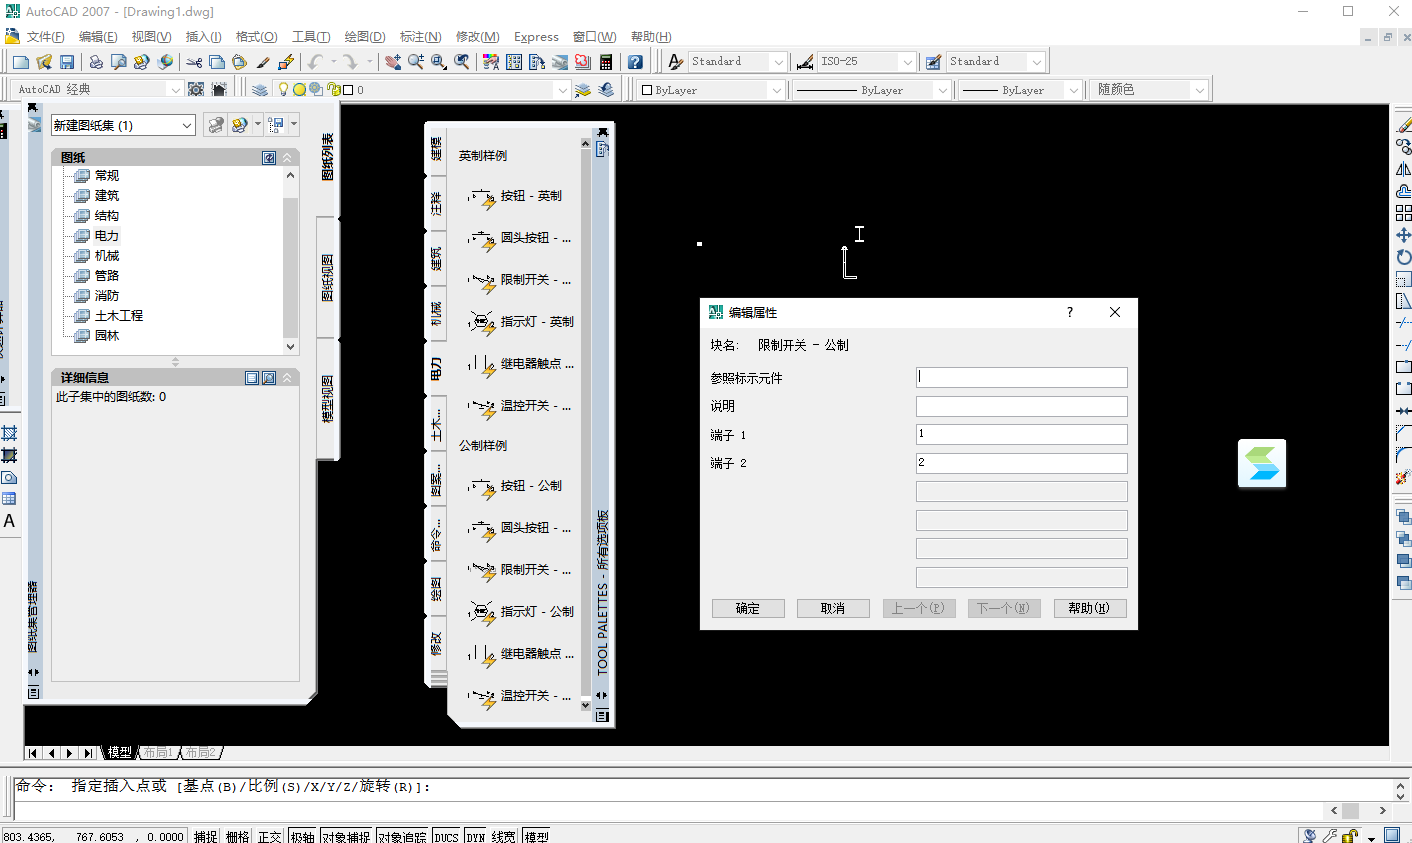Click the Cut scissors icon
The image size is (1412, 843).
[194, 62]
